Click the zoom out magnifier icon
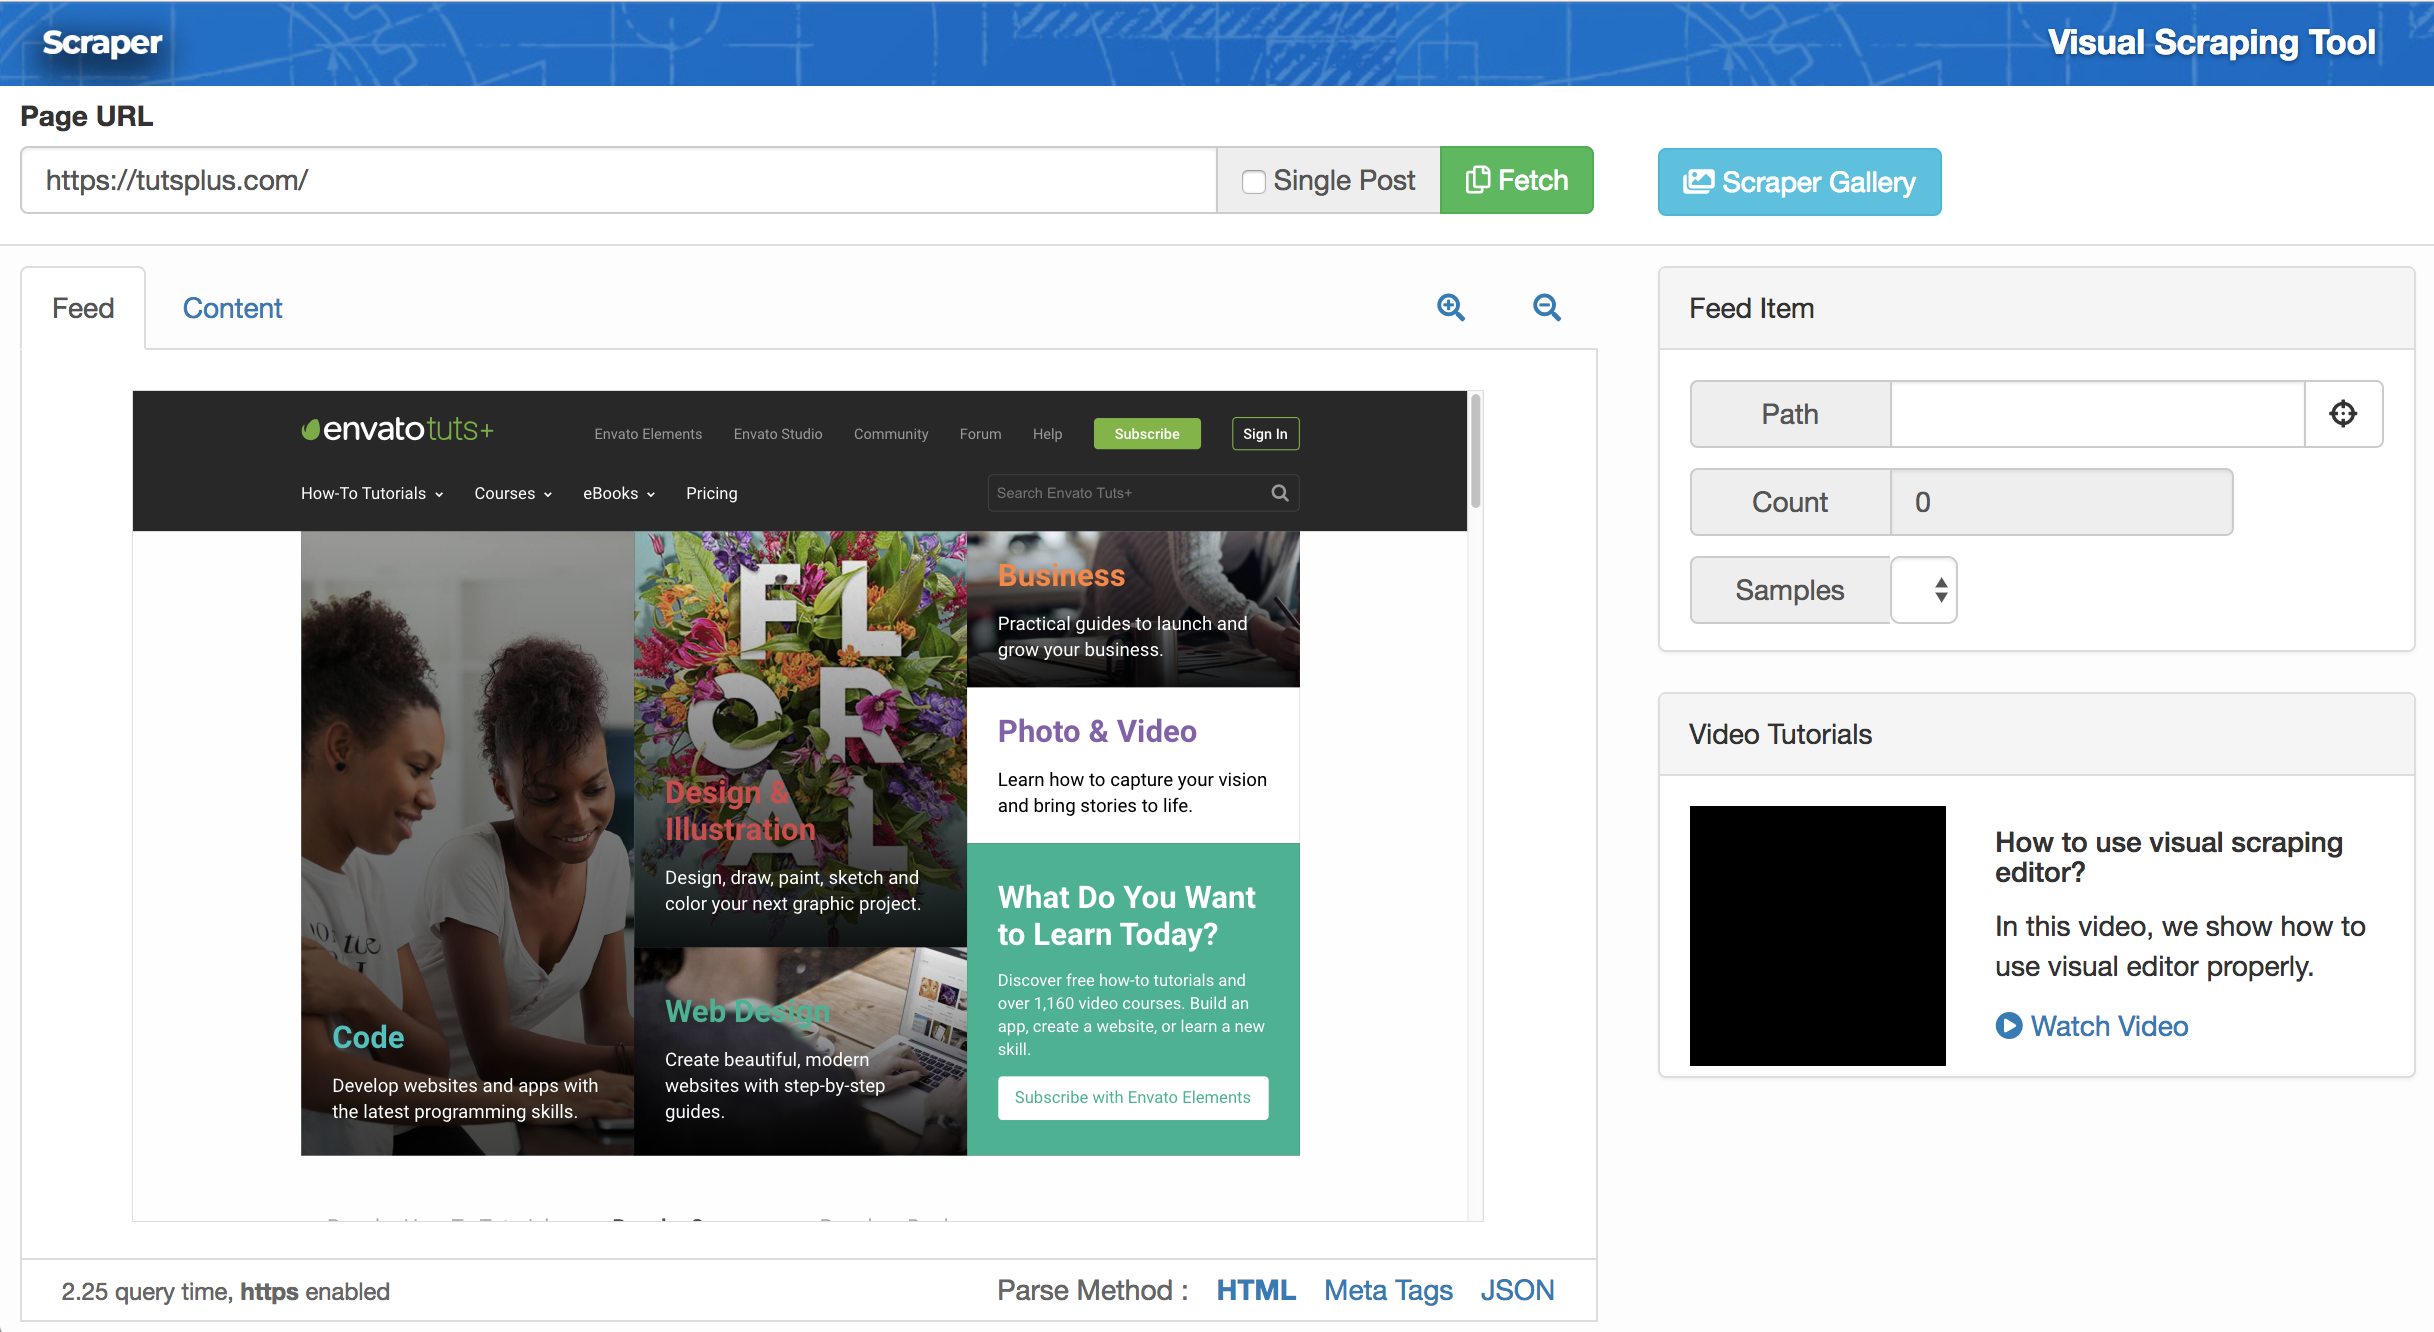This screenshot has height=1332, width=2434. 1546,308
